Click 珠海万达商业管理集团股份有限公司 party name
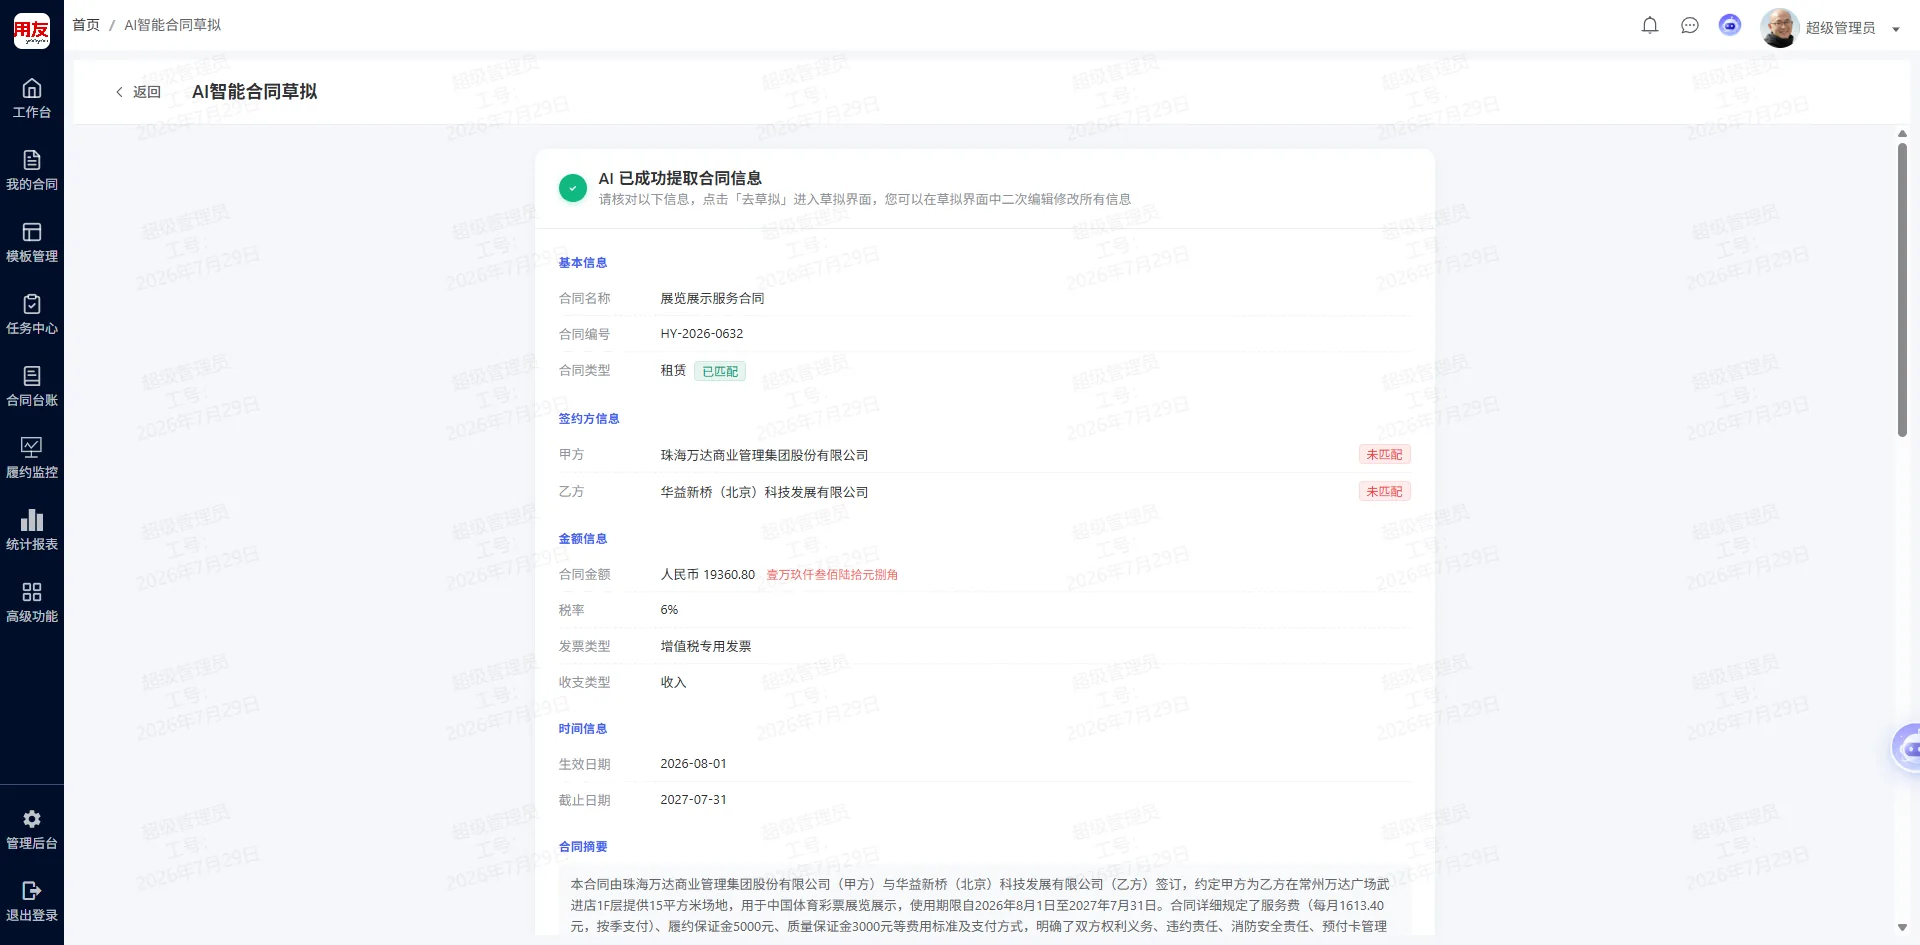The height and width of the screenshot is (945, 1920). coord(764,456)
